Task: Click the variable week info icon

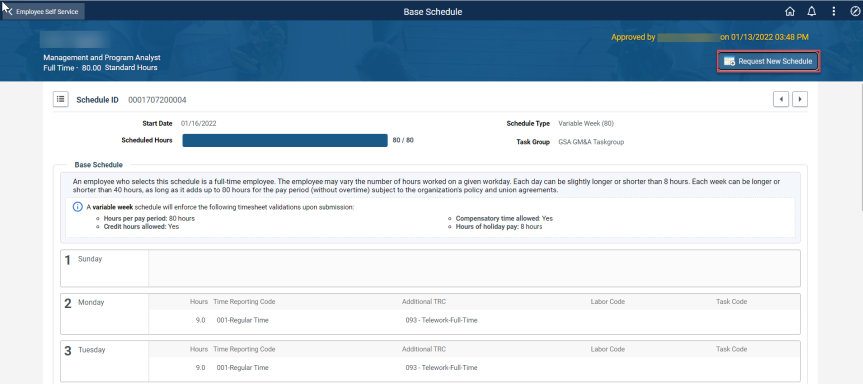Action: tap(78, 207)
